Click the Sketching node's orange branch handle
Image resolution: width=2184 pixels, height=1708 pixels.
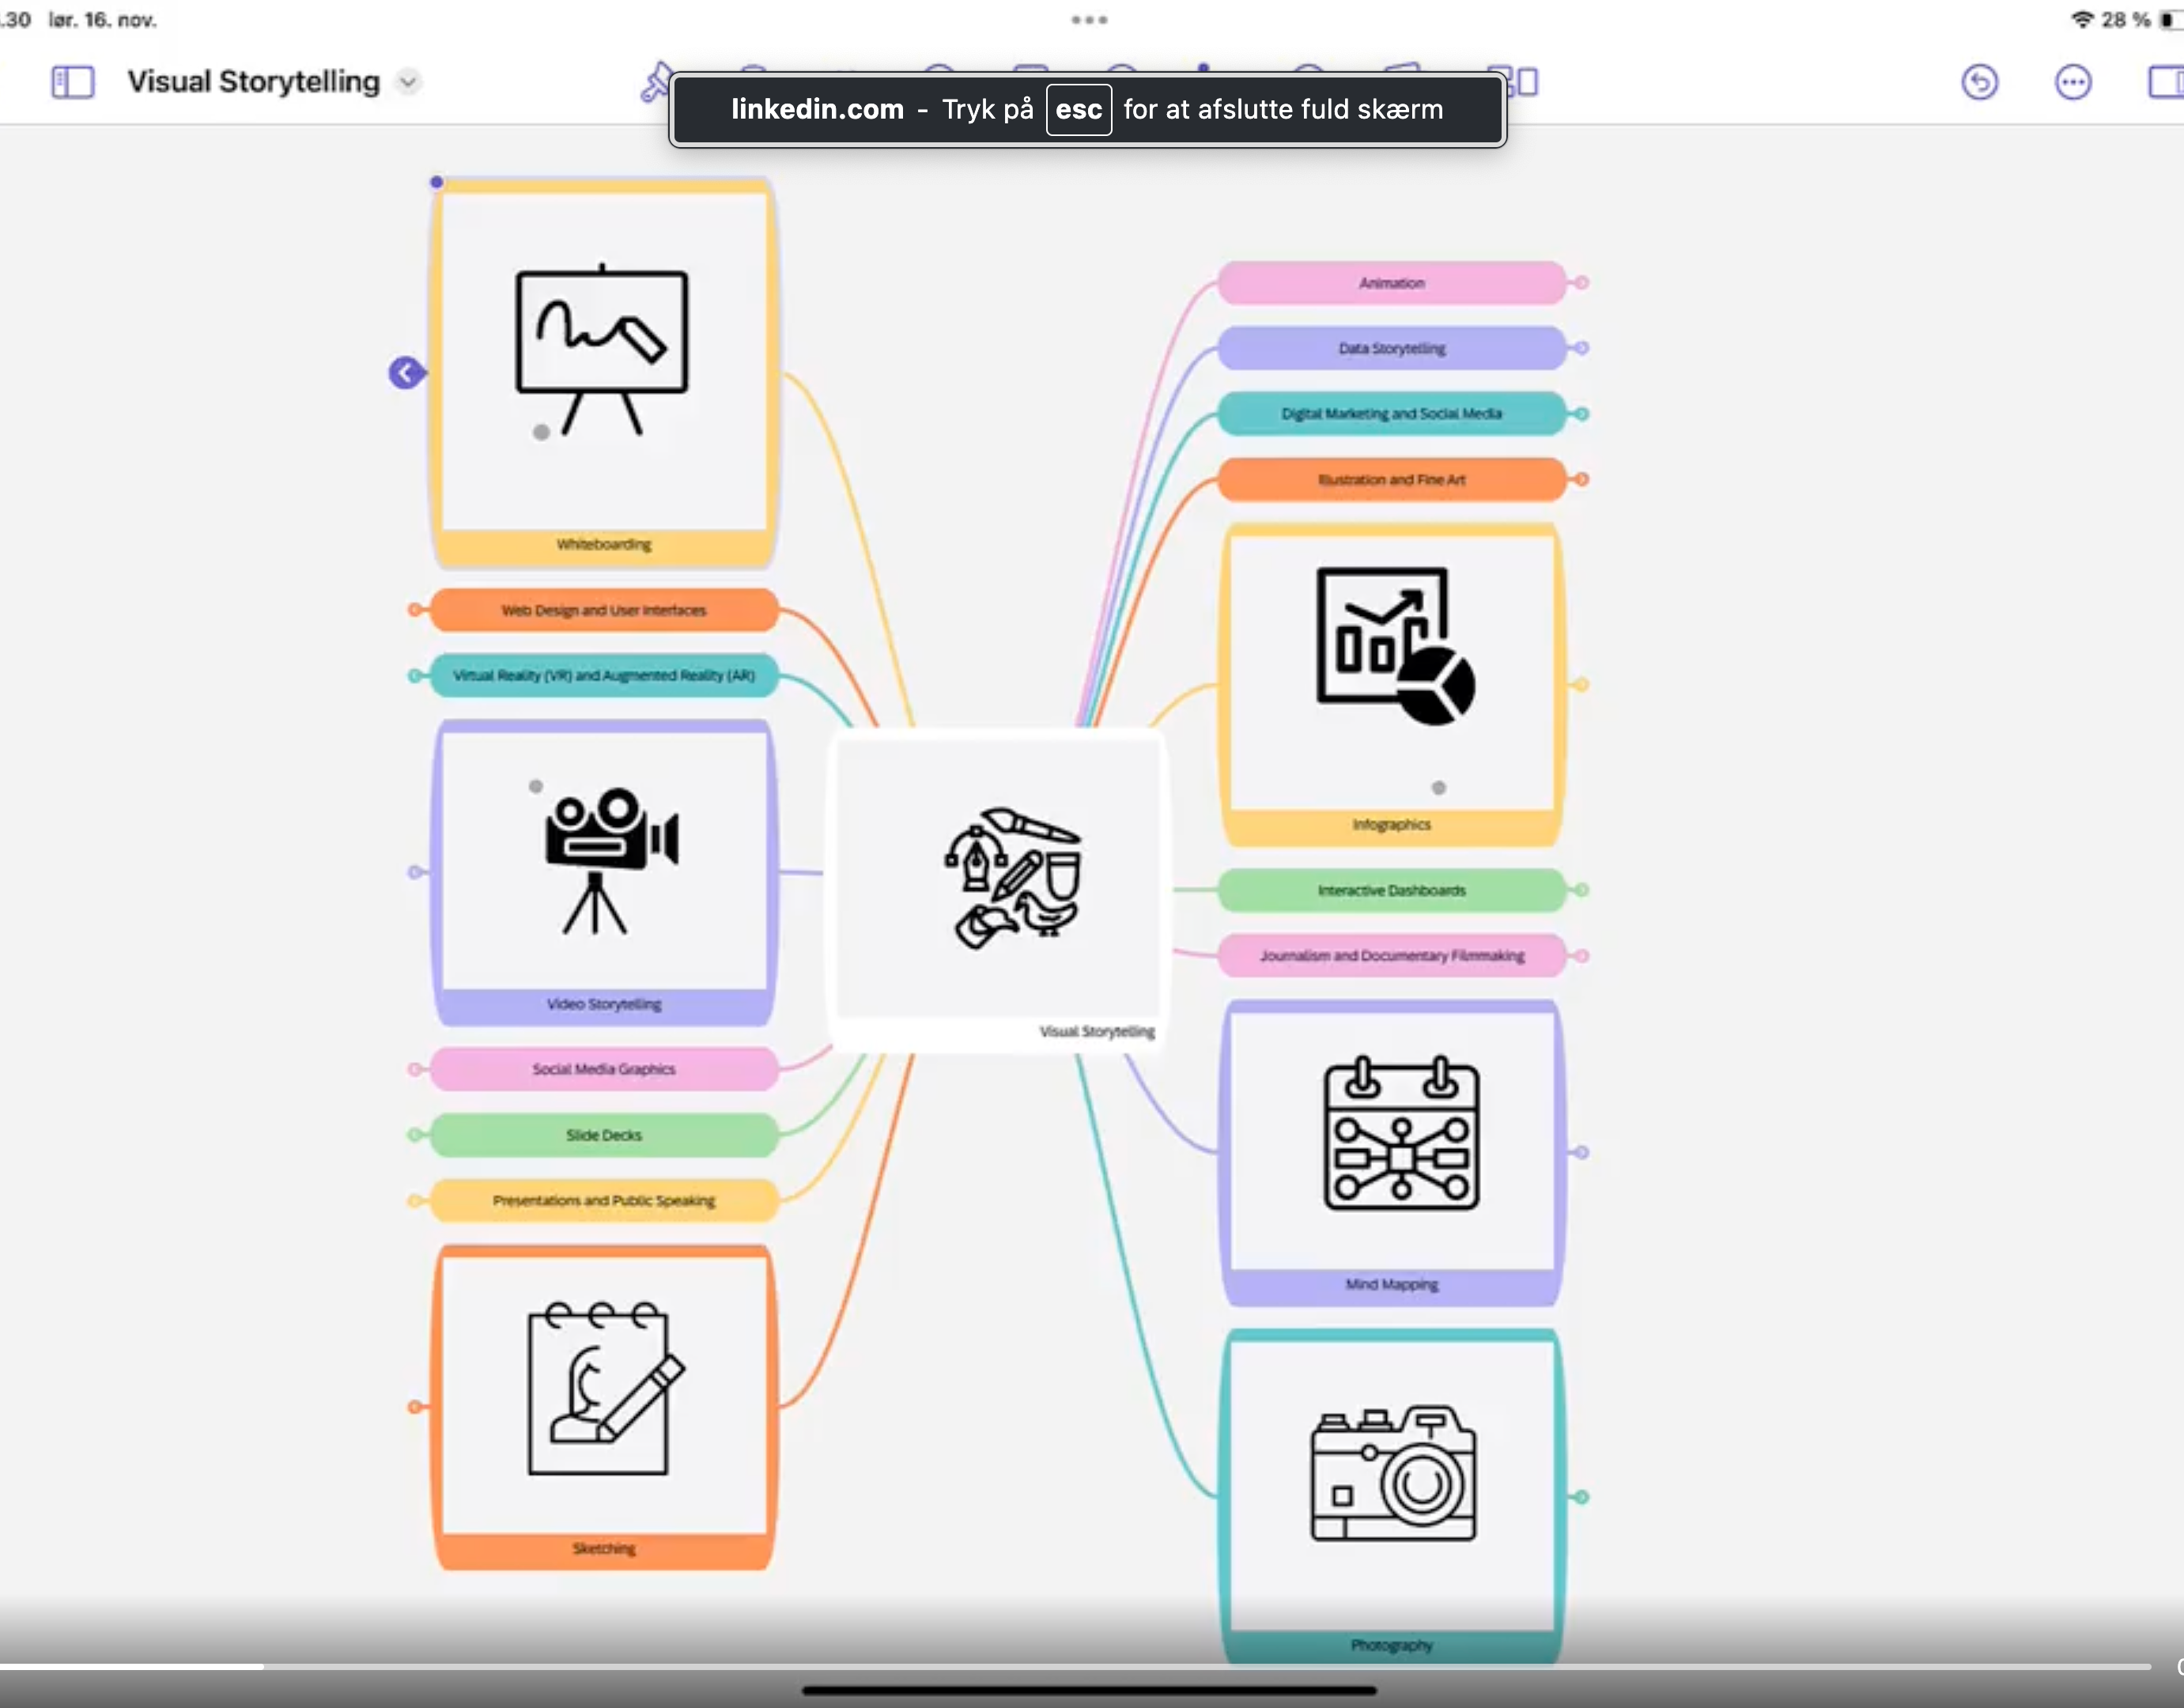click(x=414, y=1407)
